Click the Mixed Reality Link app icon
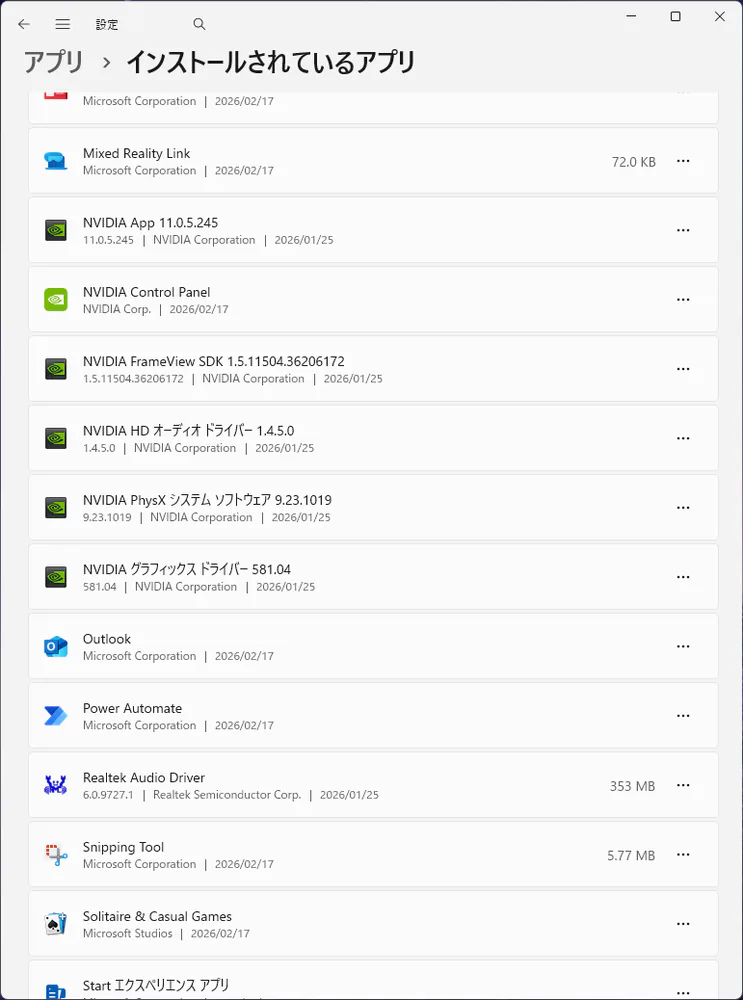Image resolution: width=743 pixels, height=1000 pixels. (x=56, y=161)
